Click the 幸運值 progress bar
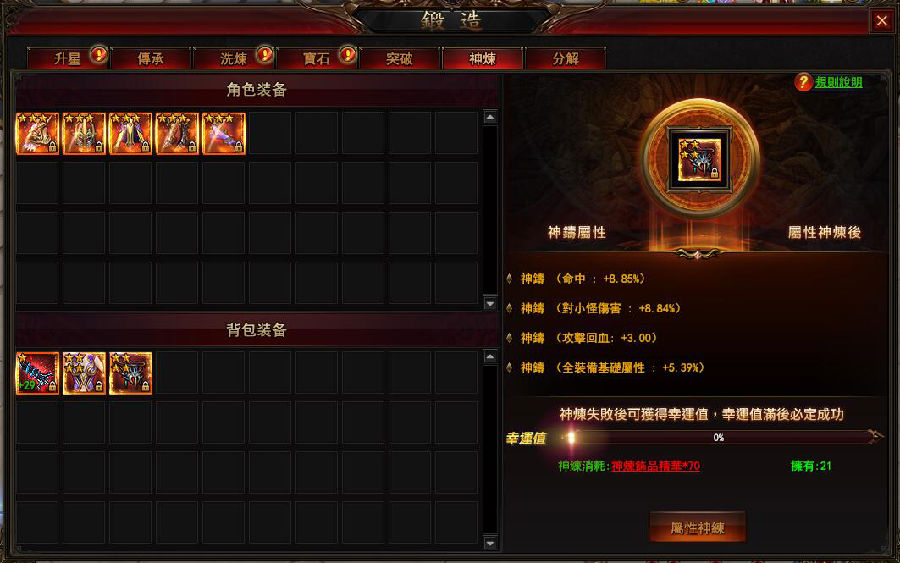 (x=719, y=438)
